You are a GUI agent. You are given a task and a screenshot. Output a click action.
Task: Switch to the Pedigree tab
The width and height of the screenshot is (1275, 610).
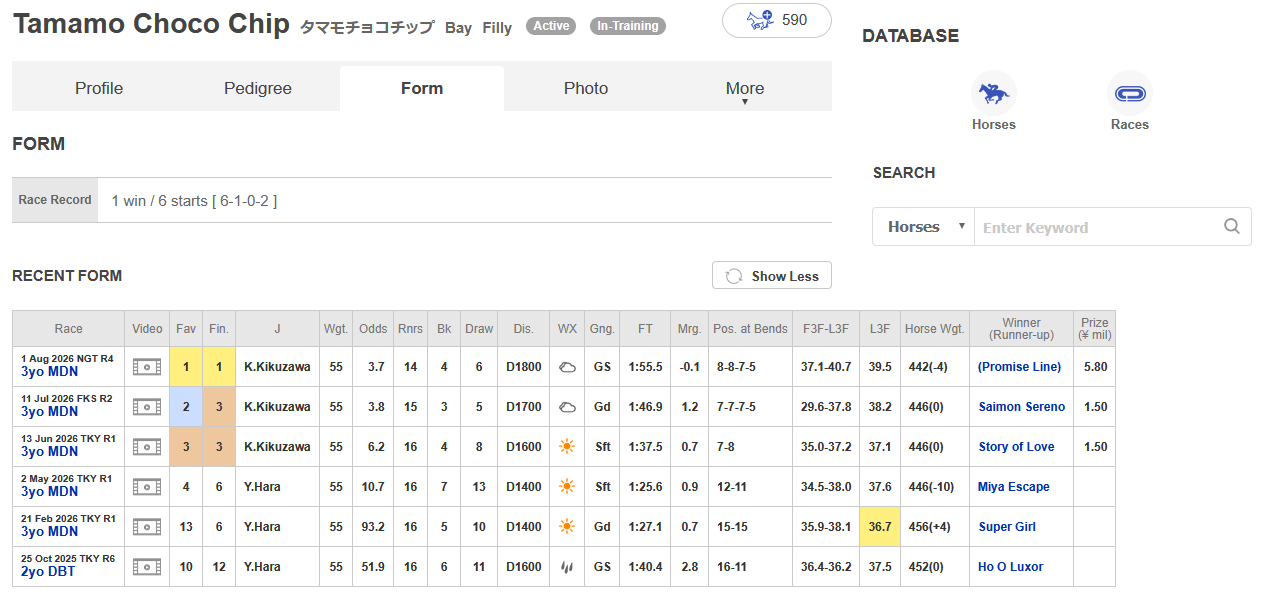(x=258, y=88)
